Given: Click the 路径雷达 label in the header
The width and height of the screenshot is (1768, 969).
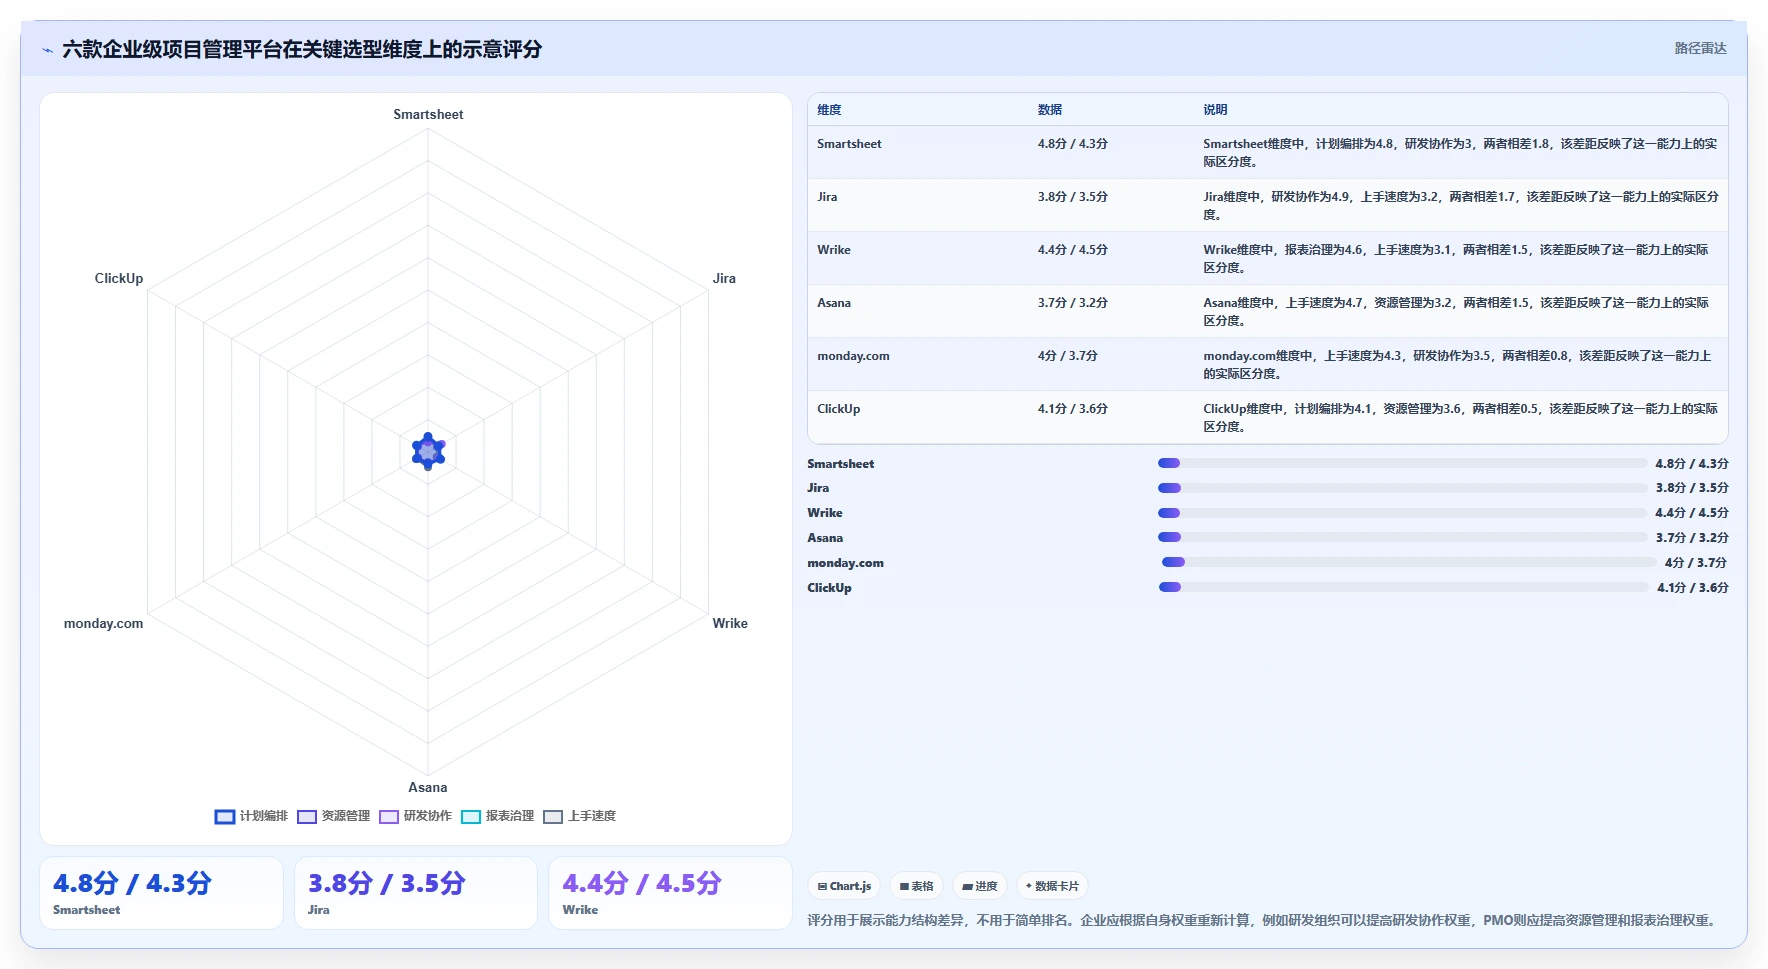Looking at the screenshot, I should click(1700, 48).
